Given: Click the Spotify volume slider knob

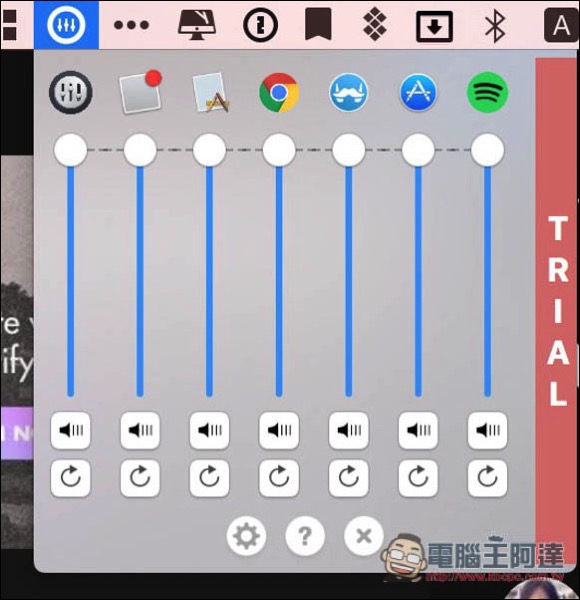Looking at the screenshot, I should pyautogui.click(x=487, y=150).
